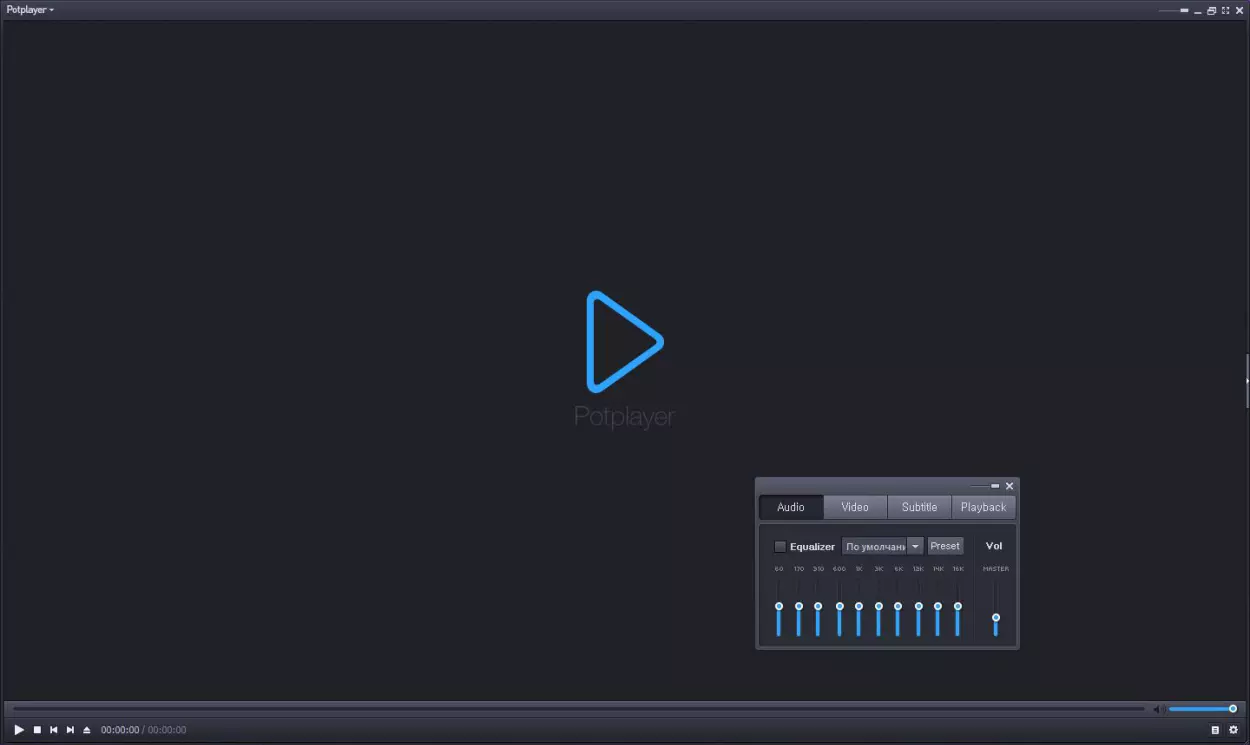Adjust the 60 Hz equalizer band slider
Image resolution: width=1250 pixels, height=745 pixels.
click(x=779, y=606)
